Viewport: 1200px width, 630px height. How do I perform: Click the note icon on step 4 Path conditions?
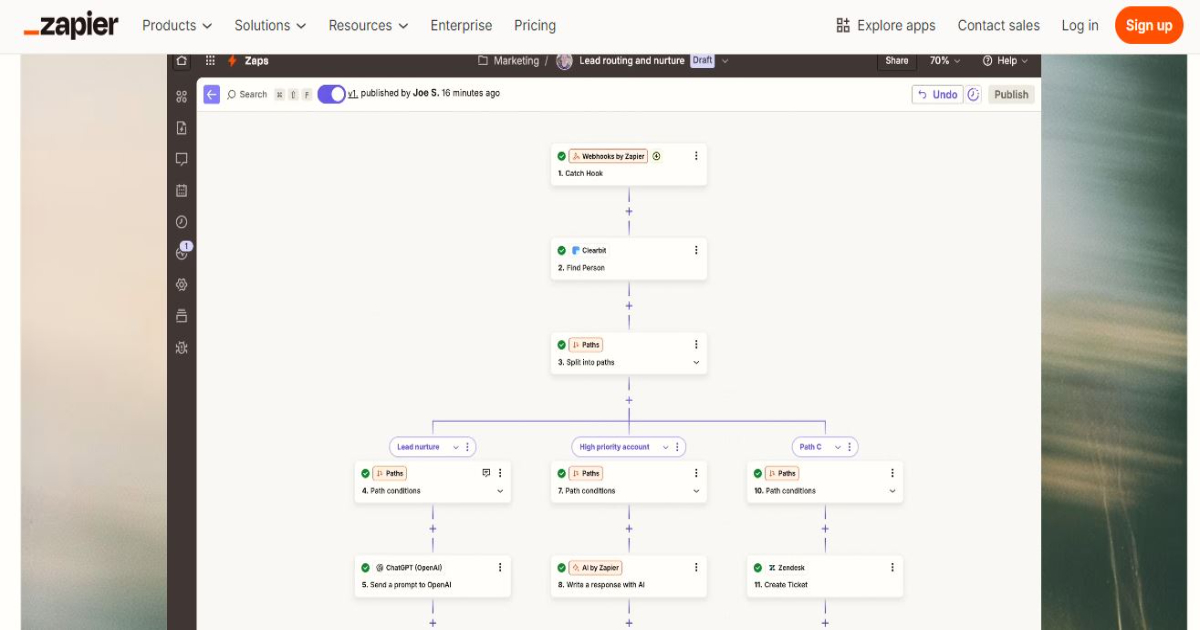pos(486,473)
